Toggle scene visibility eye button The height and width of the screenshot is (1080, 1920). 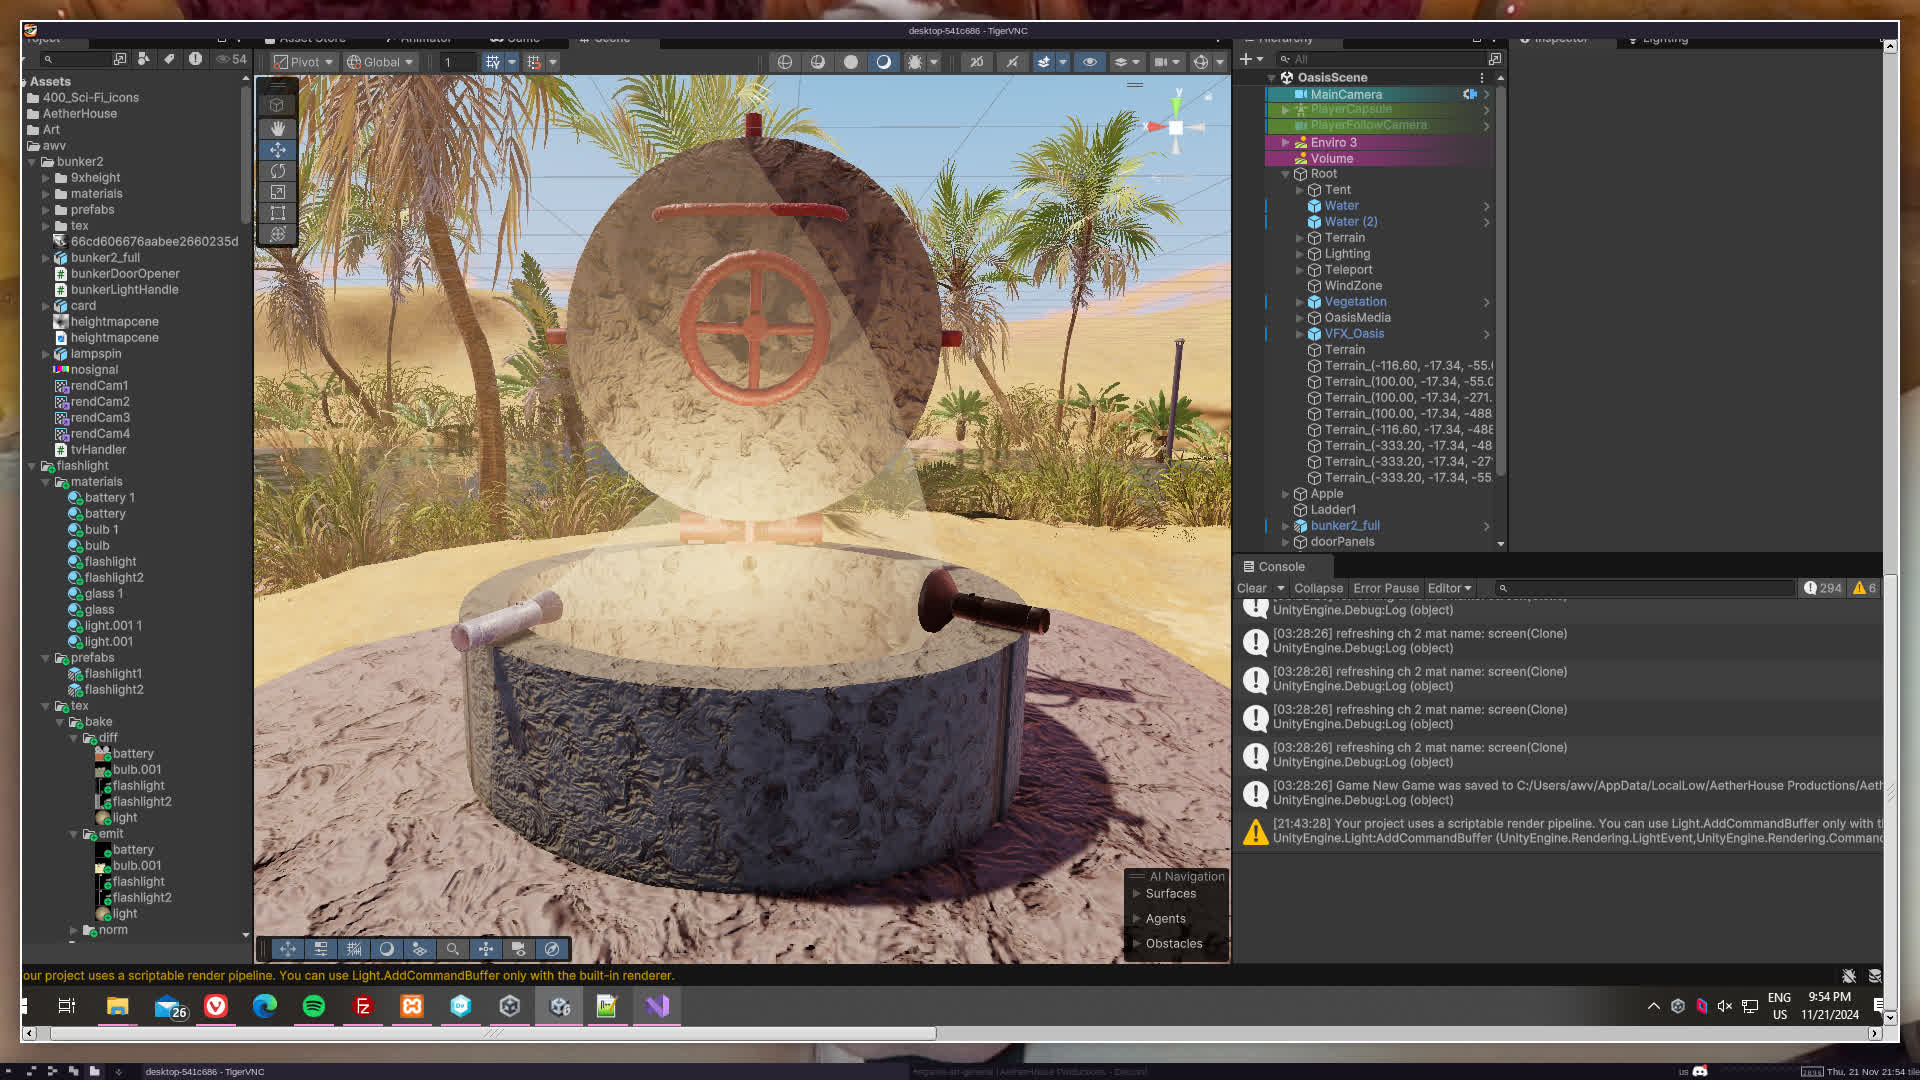pyautogui.click(x=1090, y=62)
